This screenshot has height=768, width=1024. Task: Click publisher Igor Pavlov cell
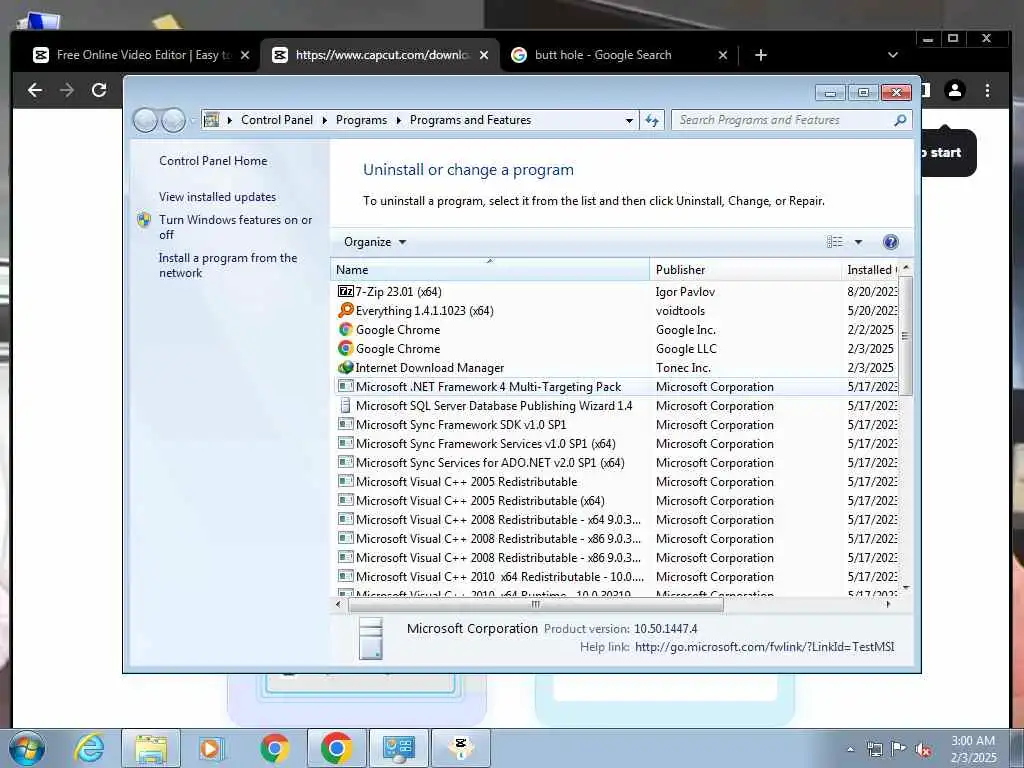[685, 292]
